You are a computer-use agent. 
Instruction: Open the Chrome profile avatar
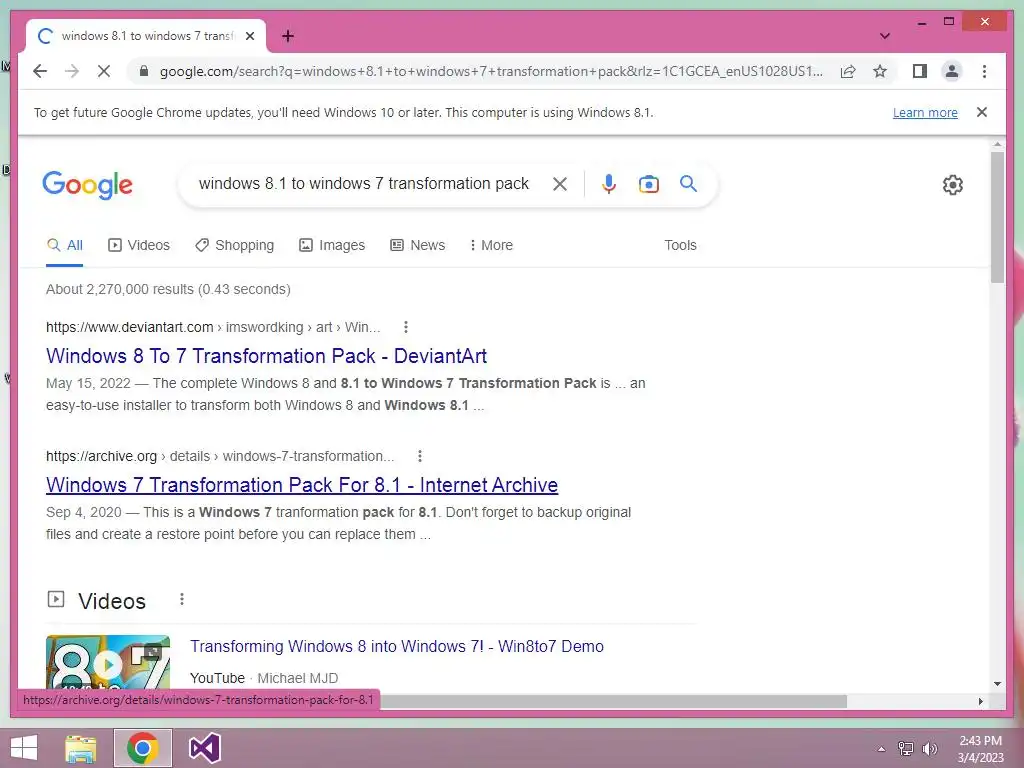coord(952,71)
